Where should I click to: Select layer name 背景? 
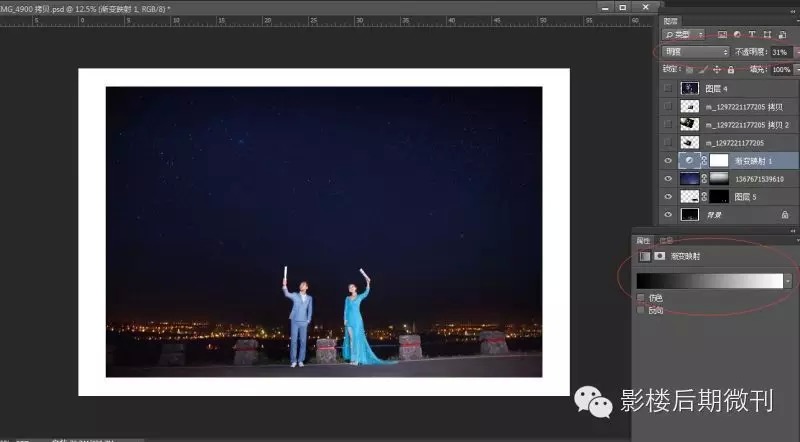pyautogui.click(x=714, y=215)
